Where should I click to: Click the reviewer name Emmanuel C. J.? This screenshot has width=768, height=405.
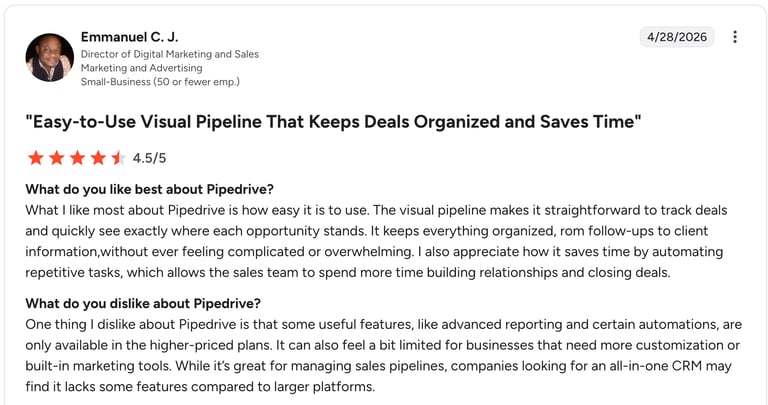[129, 37]
